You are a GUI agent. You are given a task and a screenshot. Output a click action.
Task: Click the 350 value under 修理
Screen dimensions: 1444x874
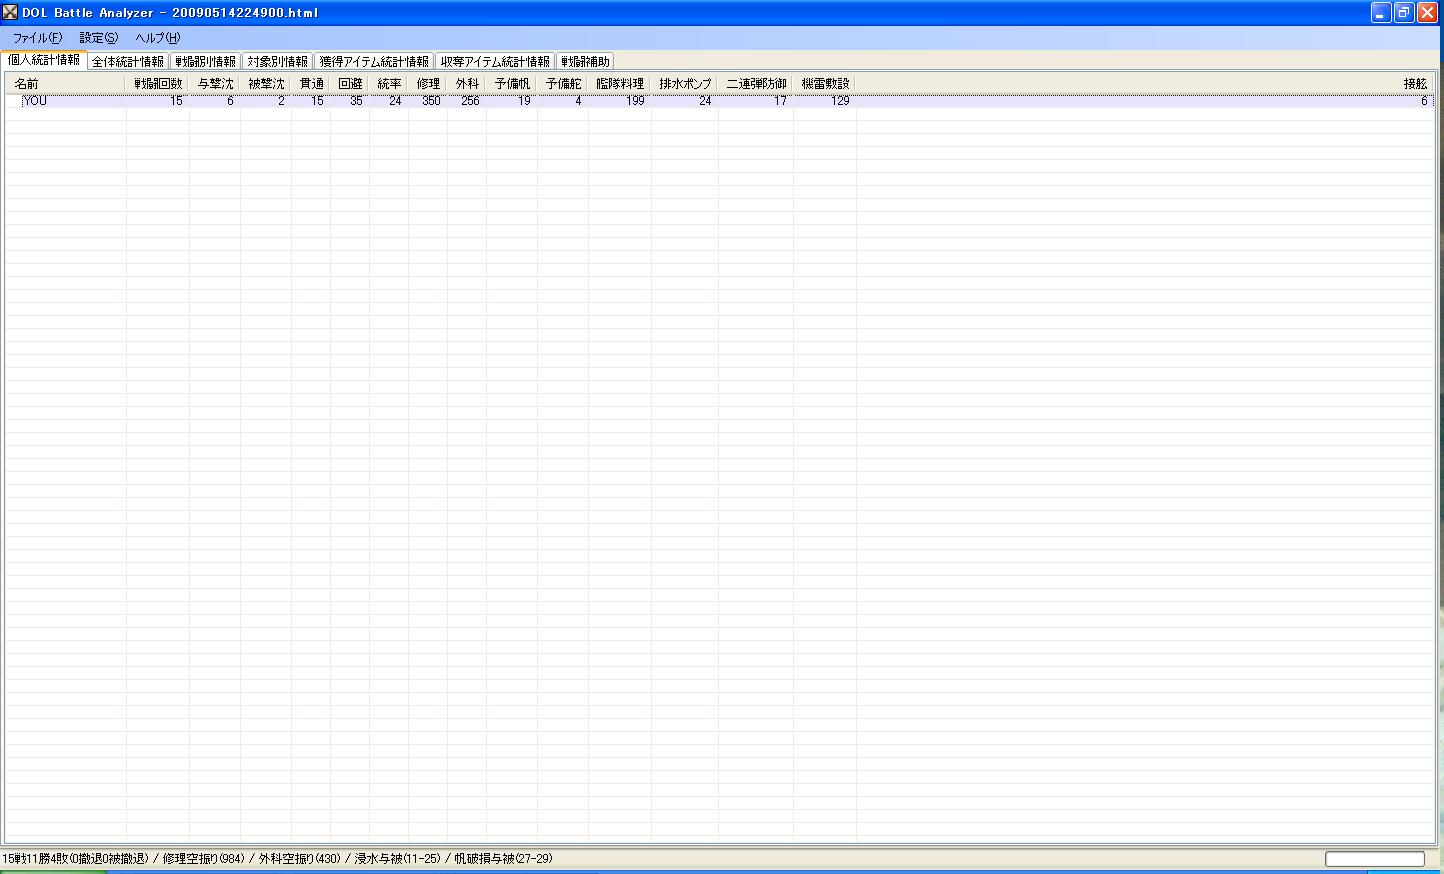tap(431, 101)
